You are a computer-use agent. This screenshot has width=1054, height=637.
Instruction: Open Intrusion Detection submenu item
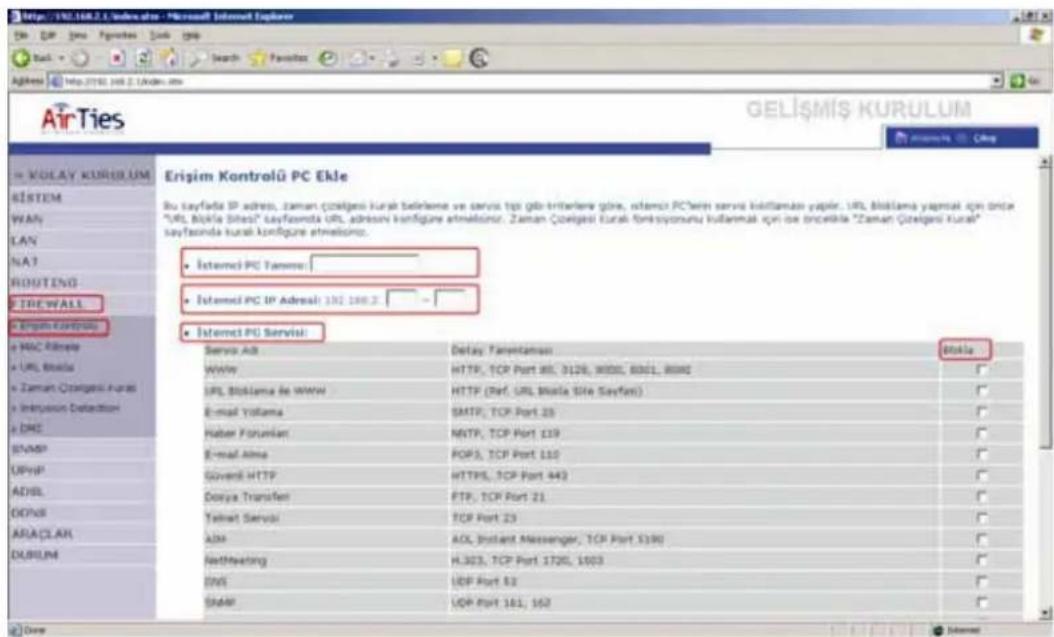pos(66,408)
